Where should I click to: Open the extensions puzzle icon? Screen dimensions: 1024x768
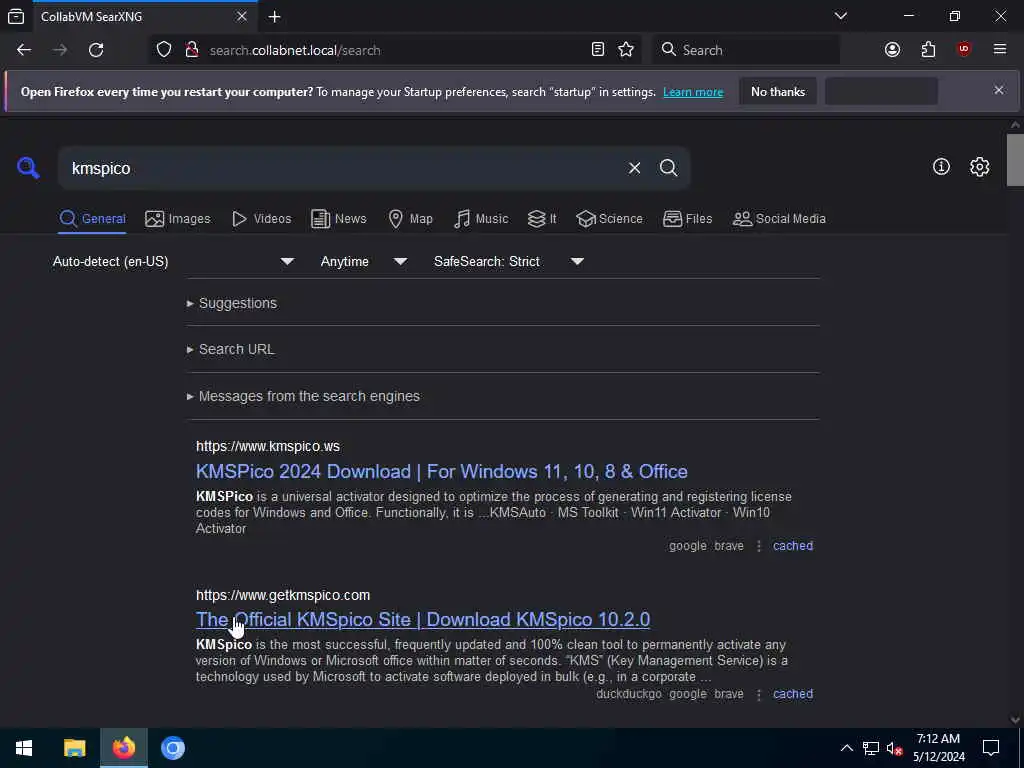pyautogui.click(x=928, y=50)
